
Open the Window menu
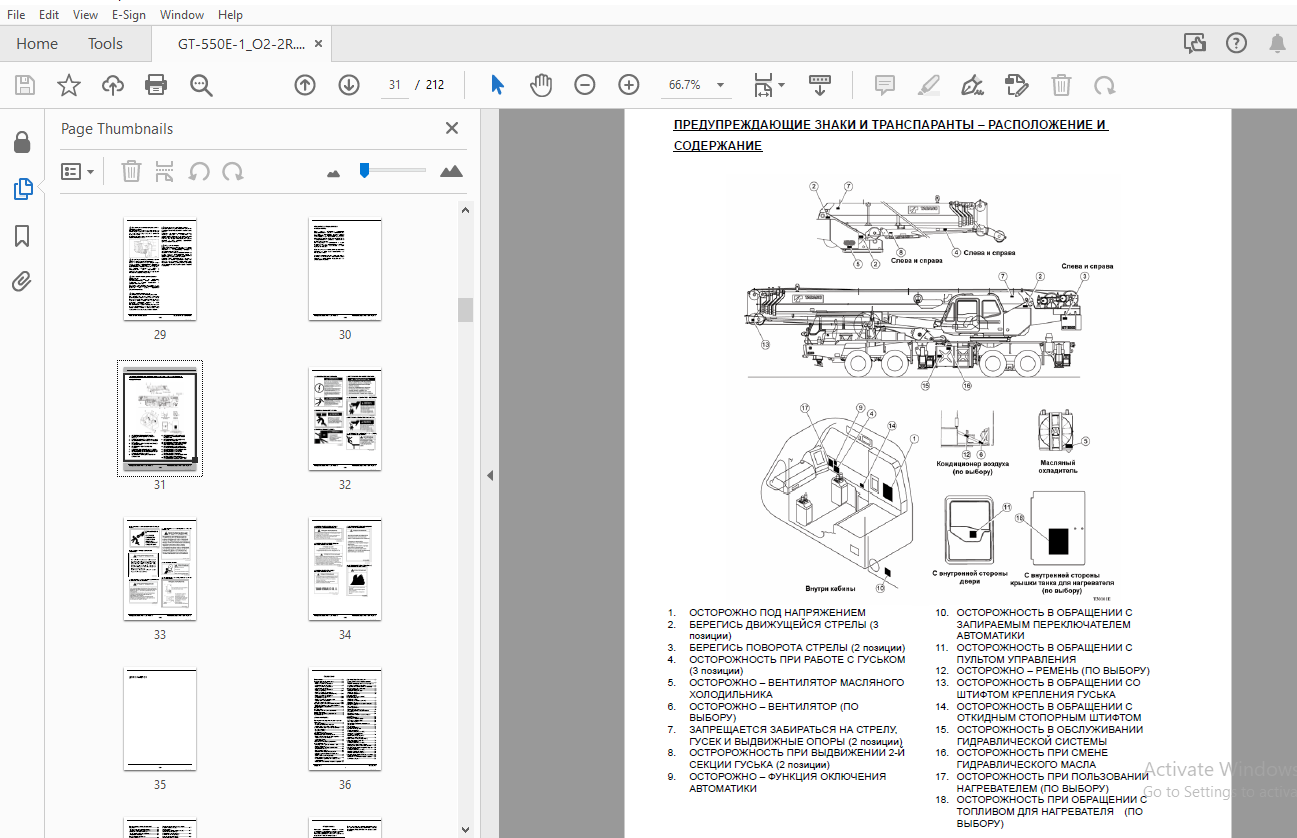click(x=182, y=15)
